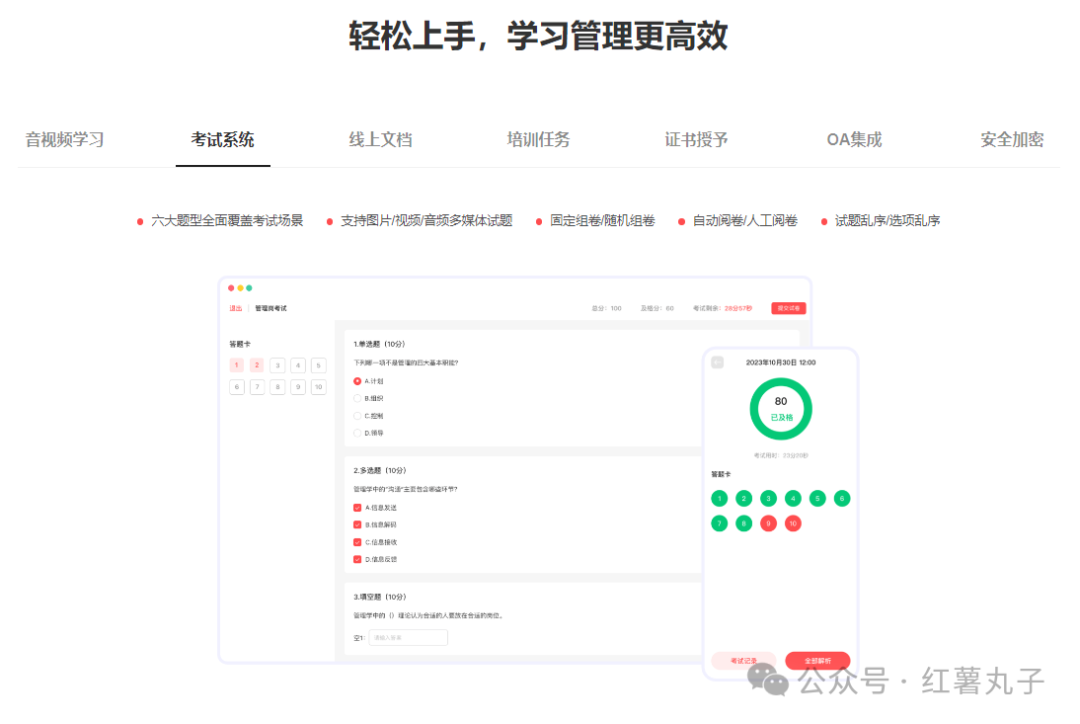Image resolution: width=1080 pixels, height=724 pixels.
Task: Tap green circle 2 on mobile answer card
Action: [744, 498]
